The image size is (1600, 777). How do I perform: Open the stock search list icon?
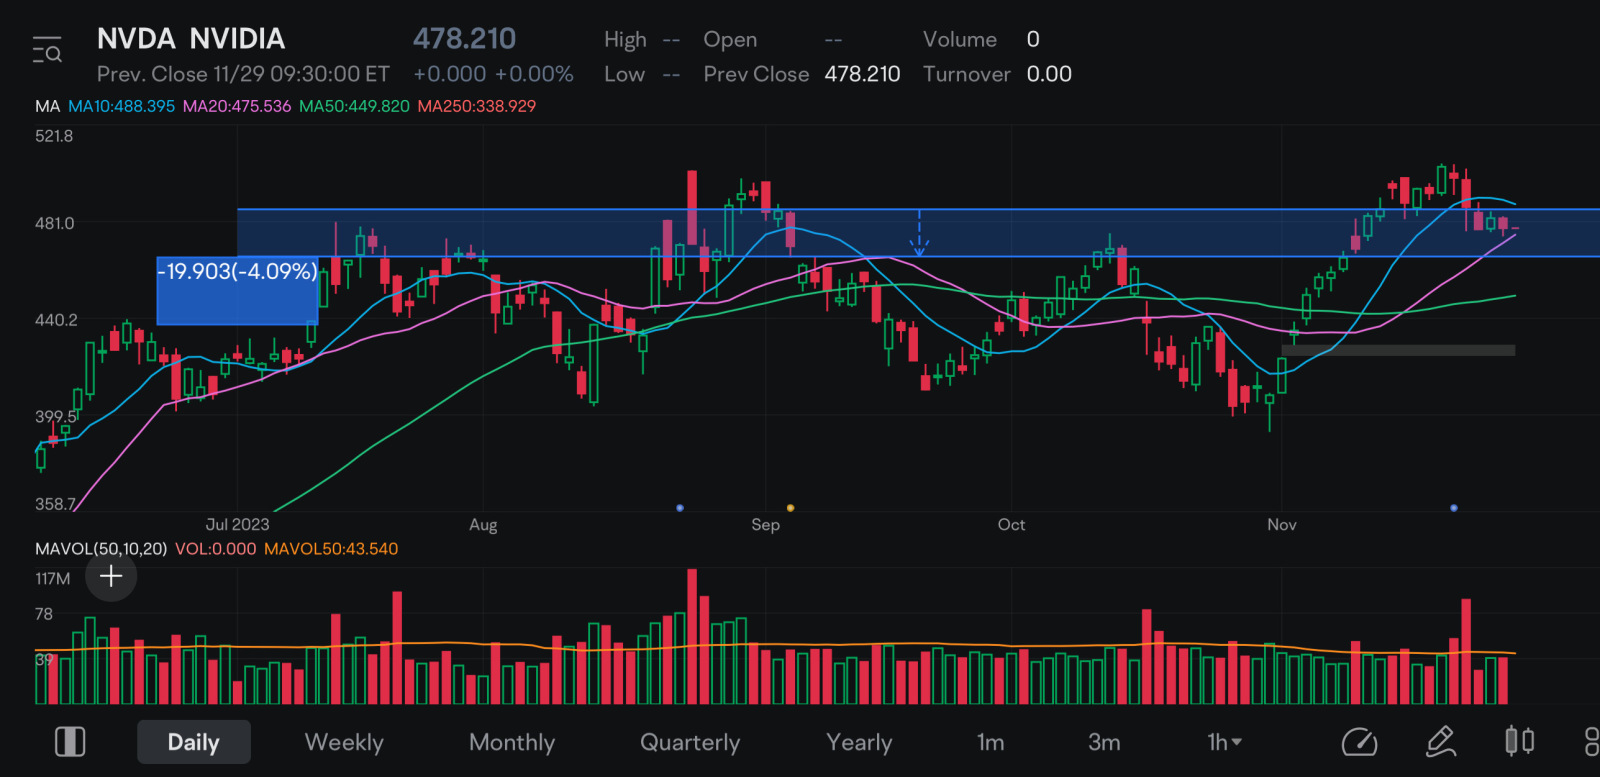47,50
